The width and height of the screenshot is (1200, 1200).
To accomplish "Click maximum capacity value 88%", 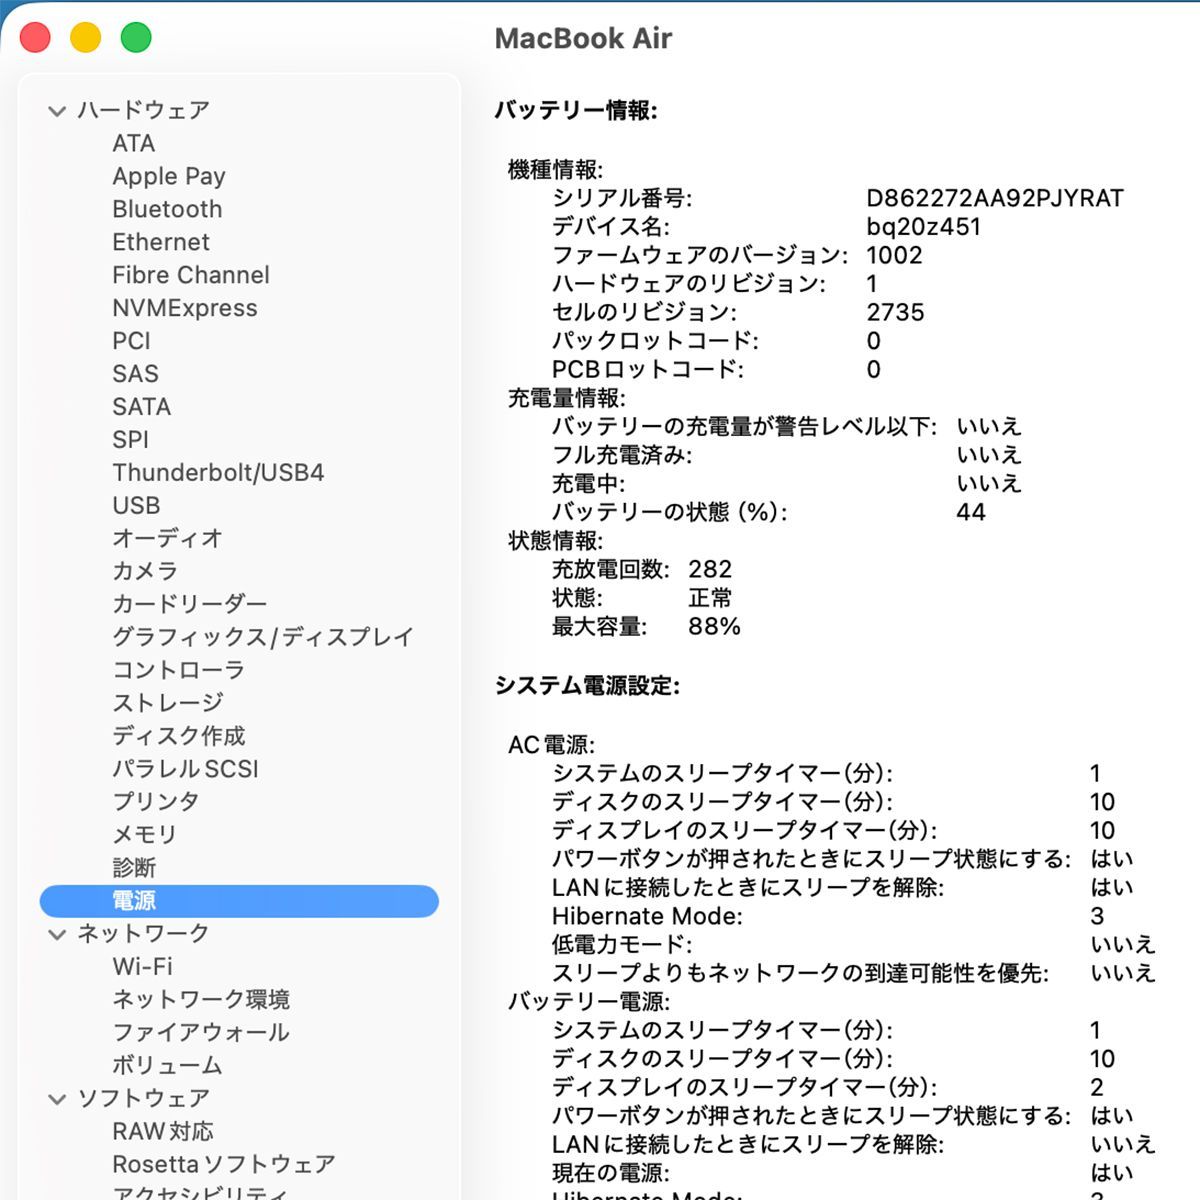I will point(714,627).
